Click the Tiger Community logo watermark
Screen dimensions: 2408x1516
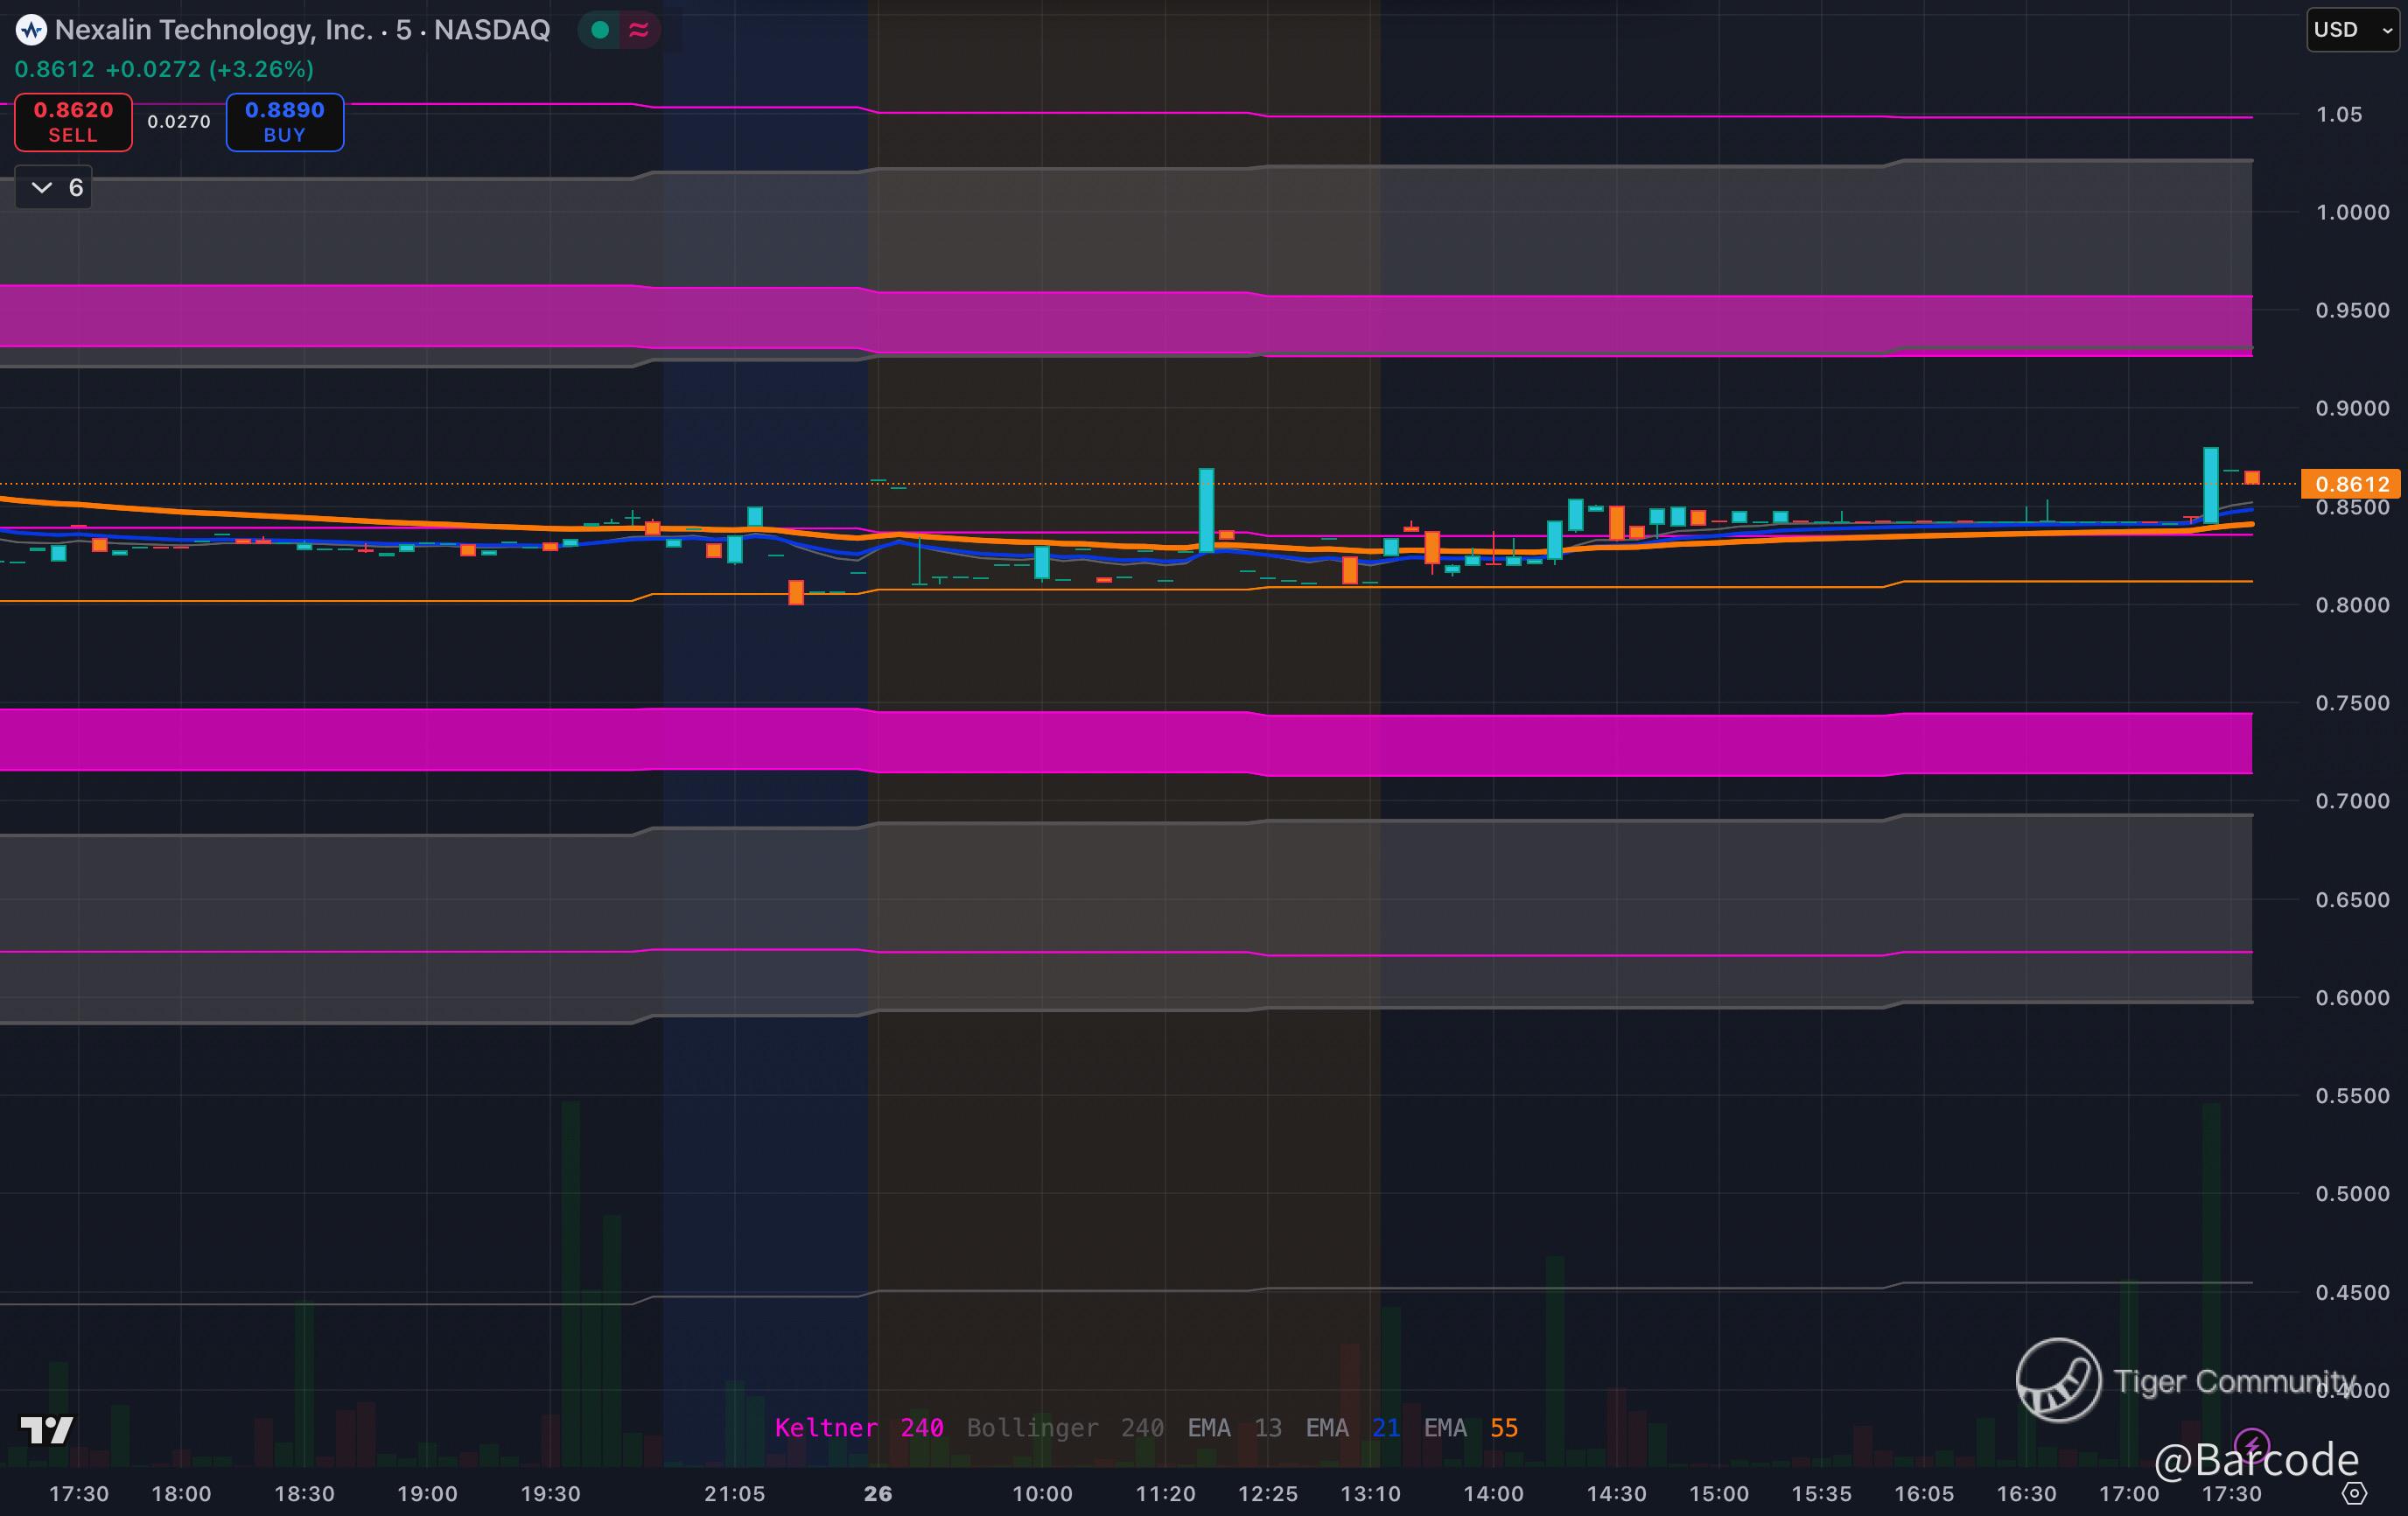point(2058,1380)
